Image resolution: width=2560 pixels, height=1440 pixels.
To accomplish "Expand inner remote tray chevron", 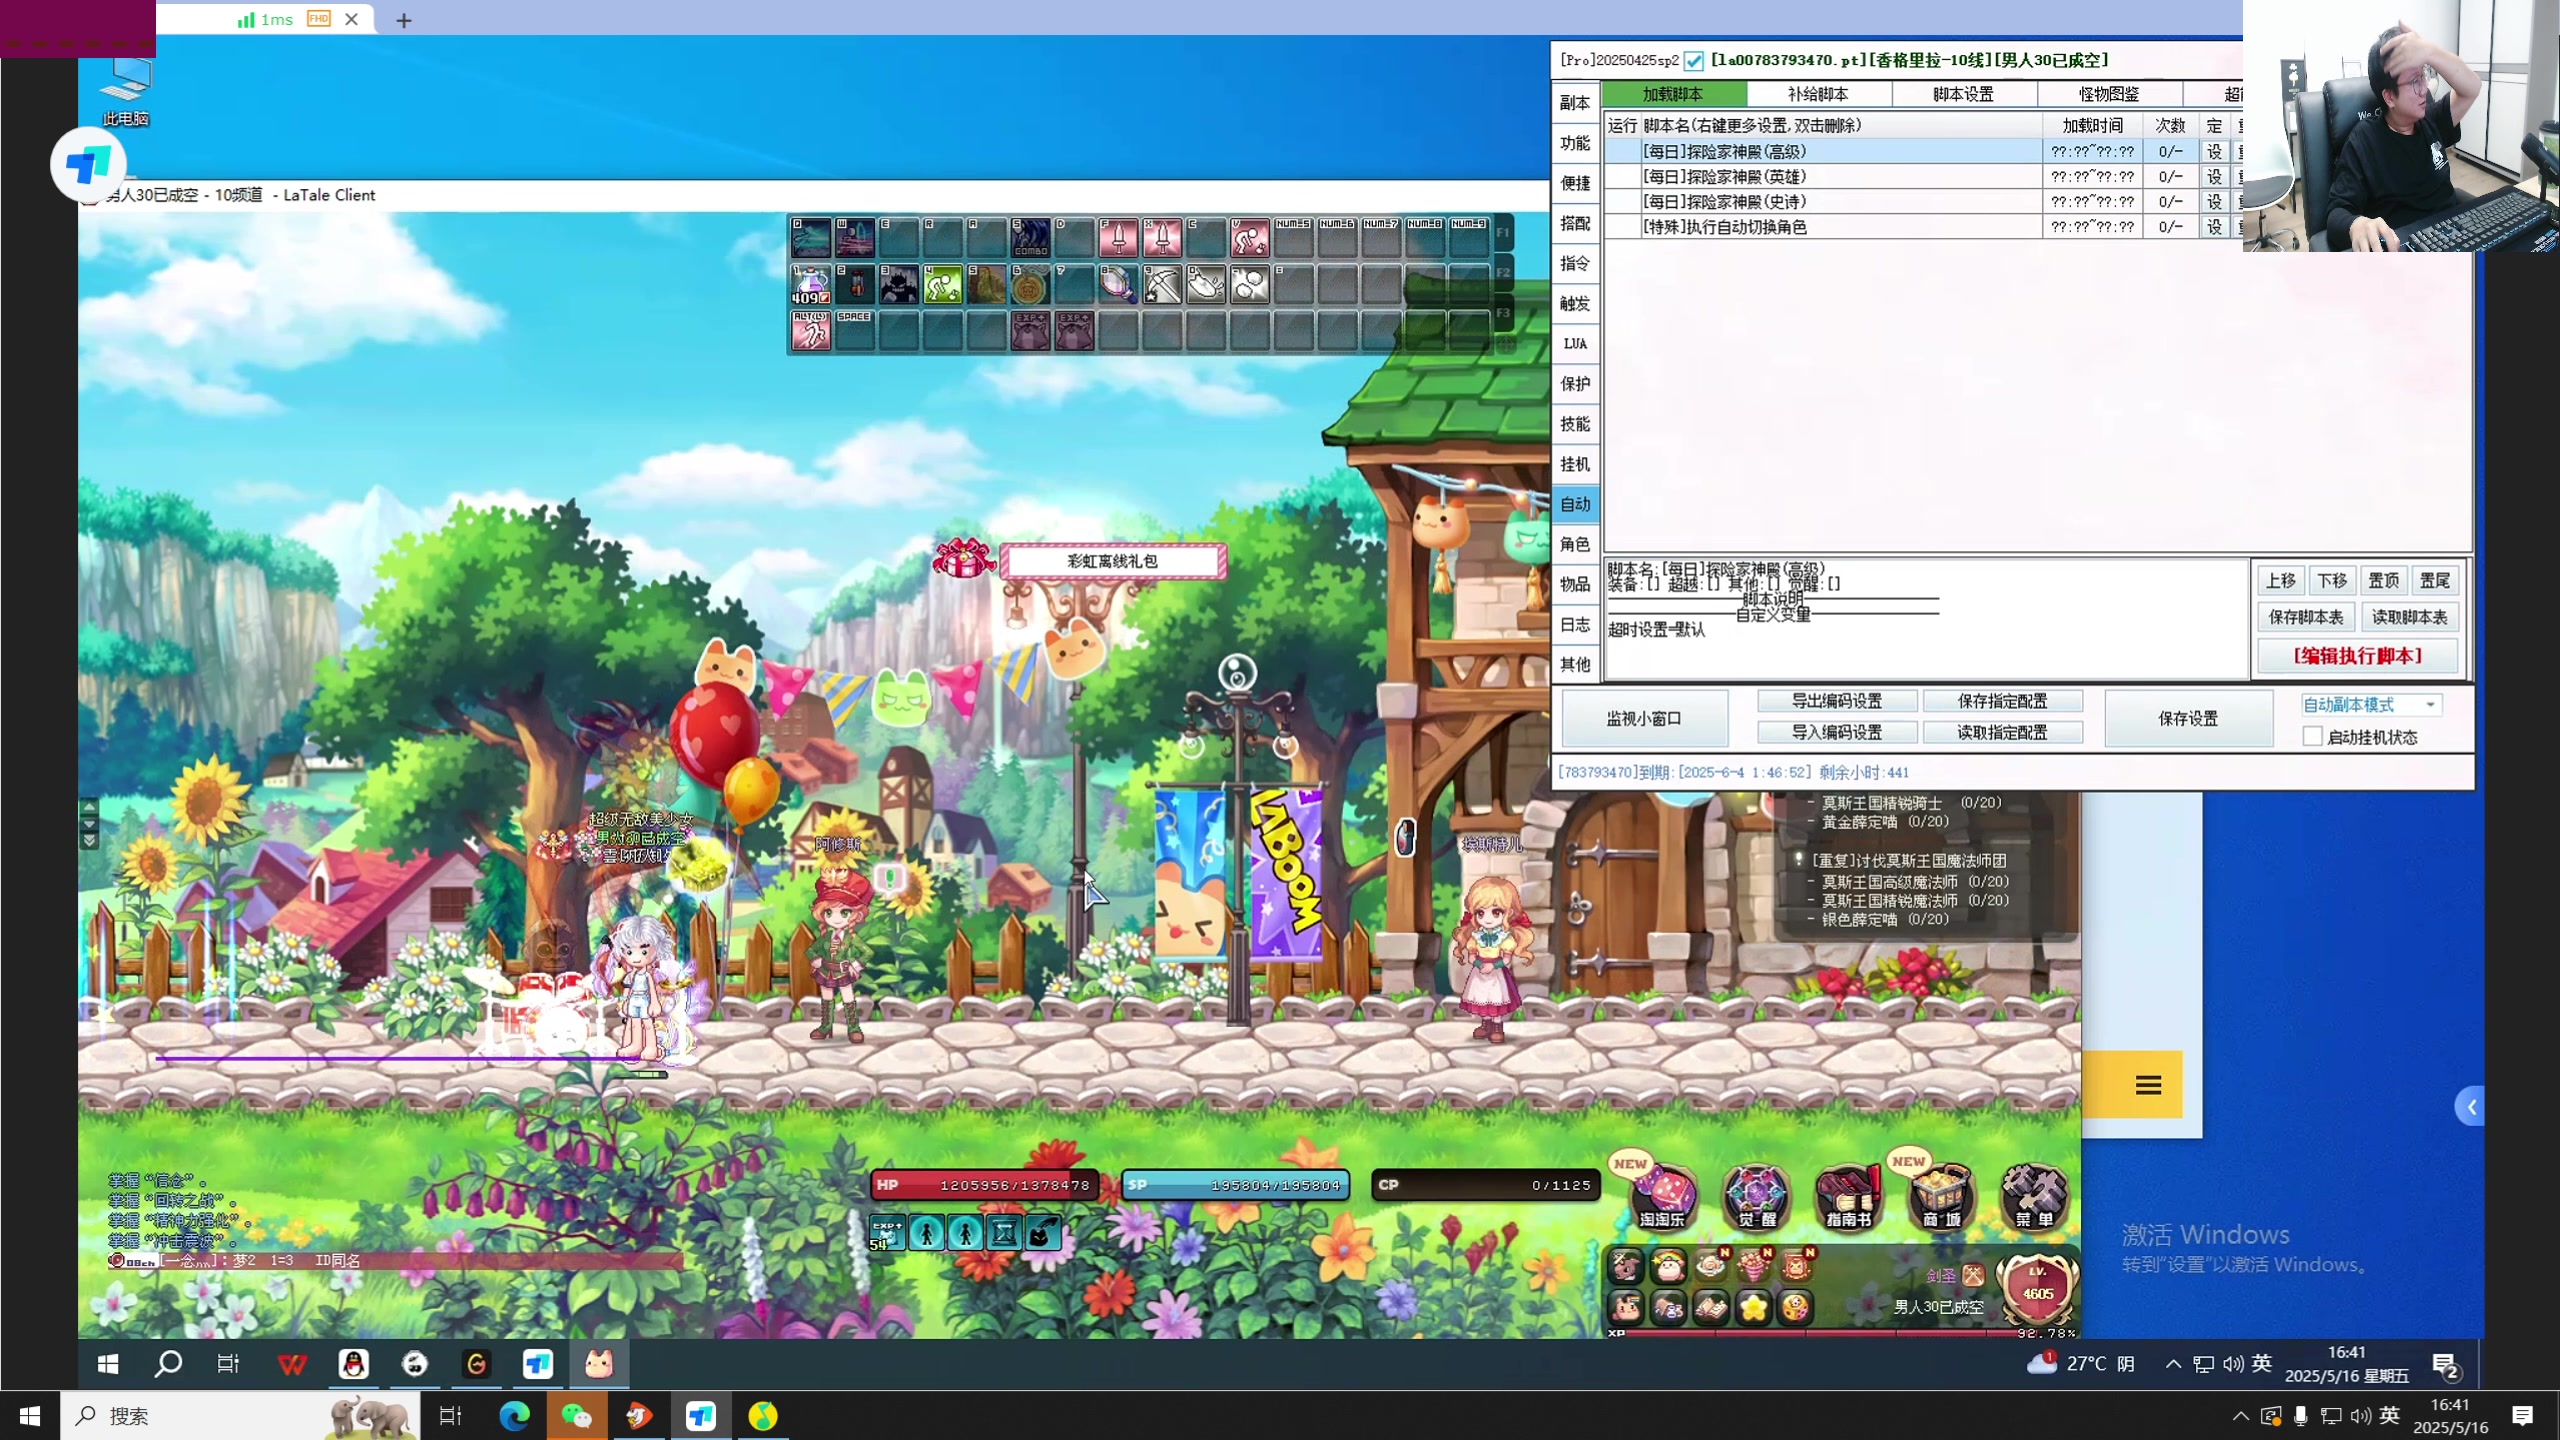I will (x=2173, y=1364).
